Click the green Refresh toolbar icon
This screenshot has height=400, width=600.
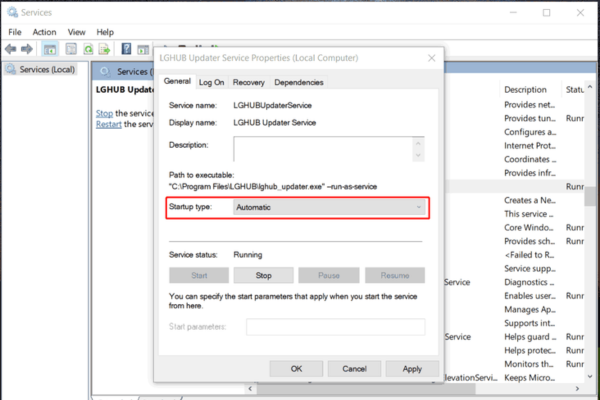click(x=88, y=49)
